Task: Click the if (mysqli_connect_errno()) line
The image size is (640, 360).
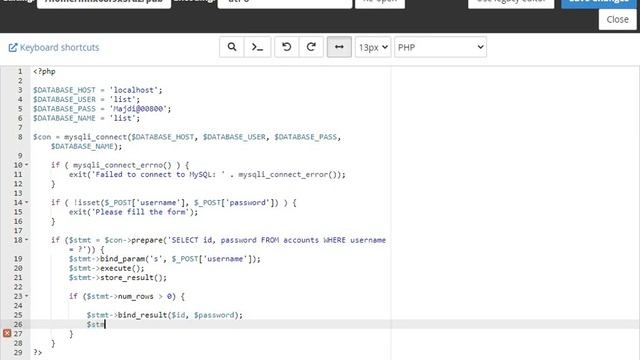Action: pyautogui.click(x=120, y=165)
